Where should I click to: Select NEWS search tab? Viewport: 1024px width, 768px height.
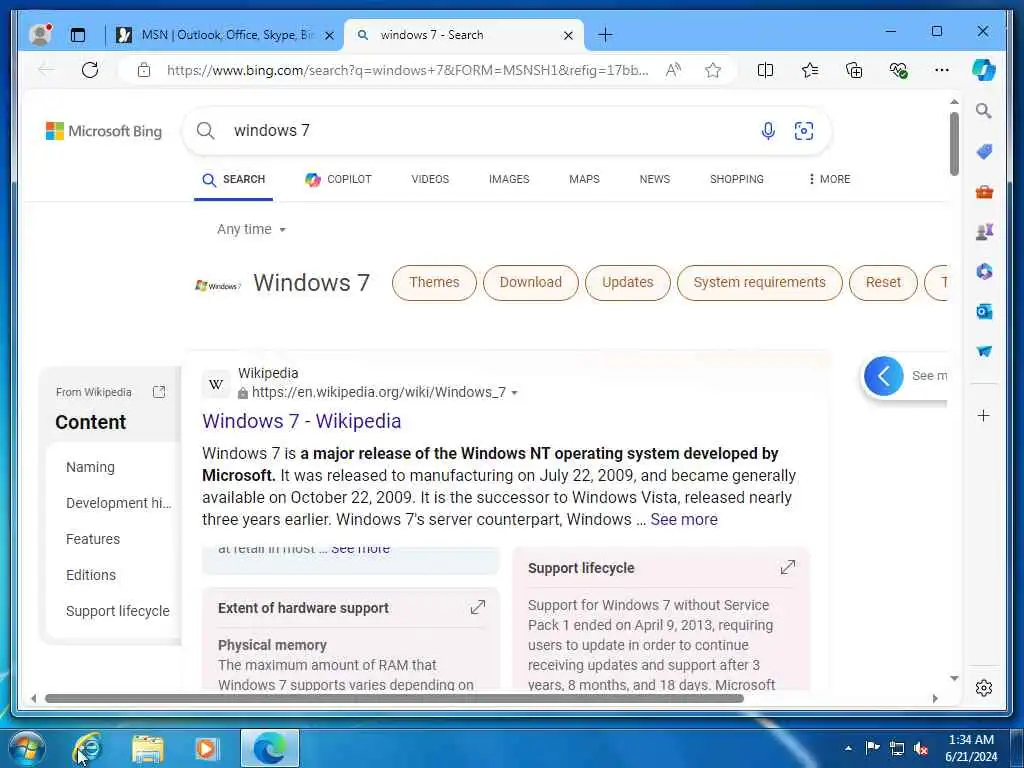(x=654, y=179)
